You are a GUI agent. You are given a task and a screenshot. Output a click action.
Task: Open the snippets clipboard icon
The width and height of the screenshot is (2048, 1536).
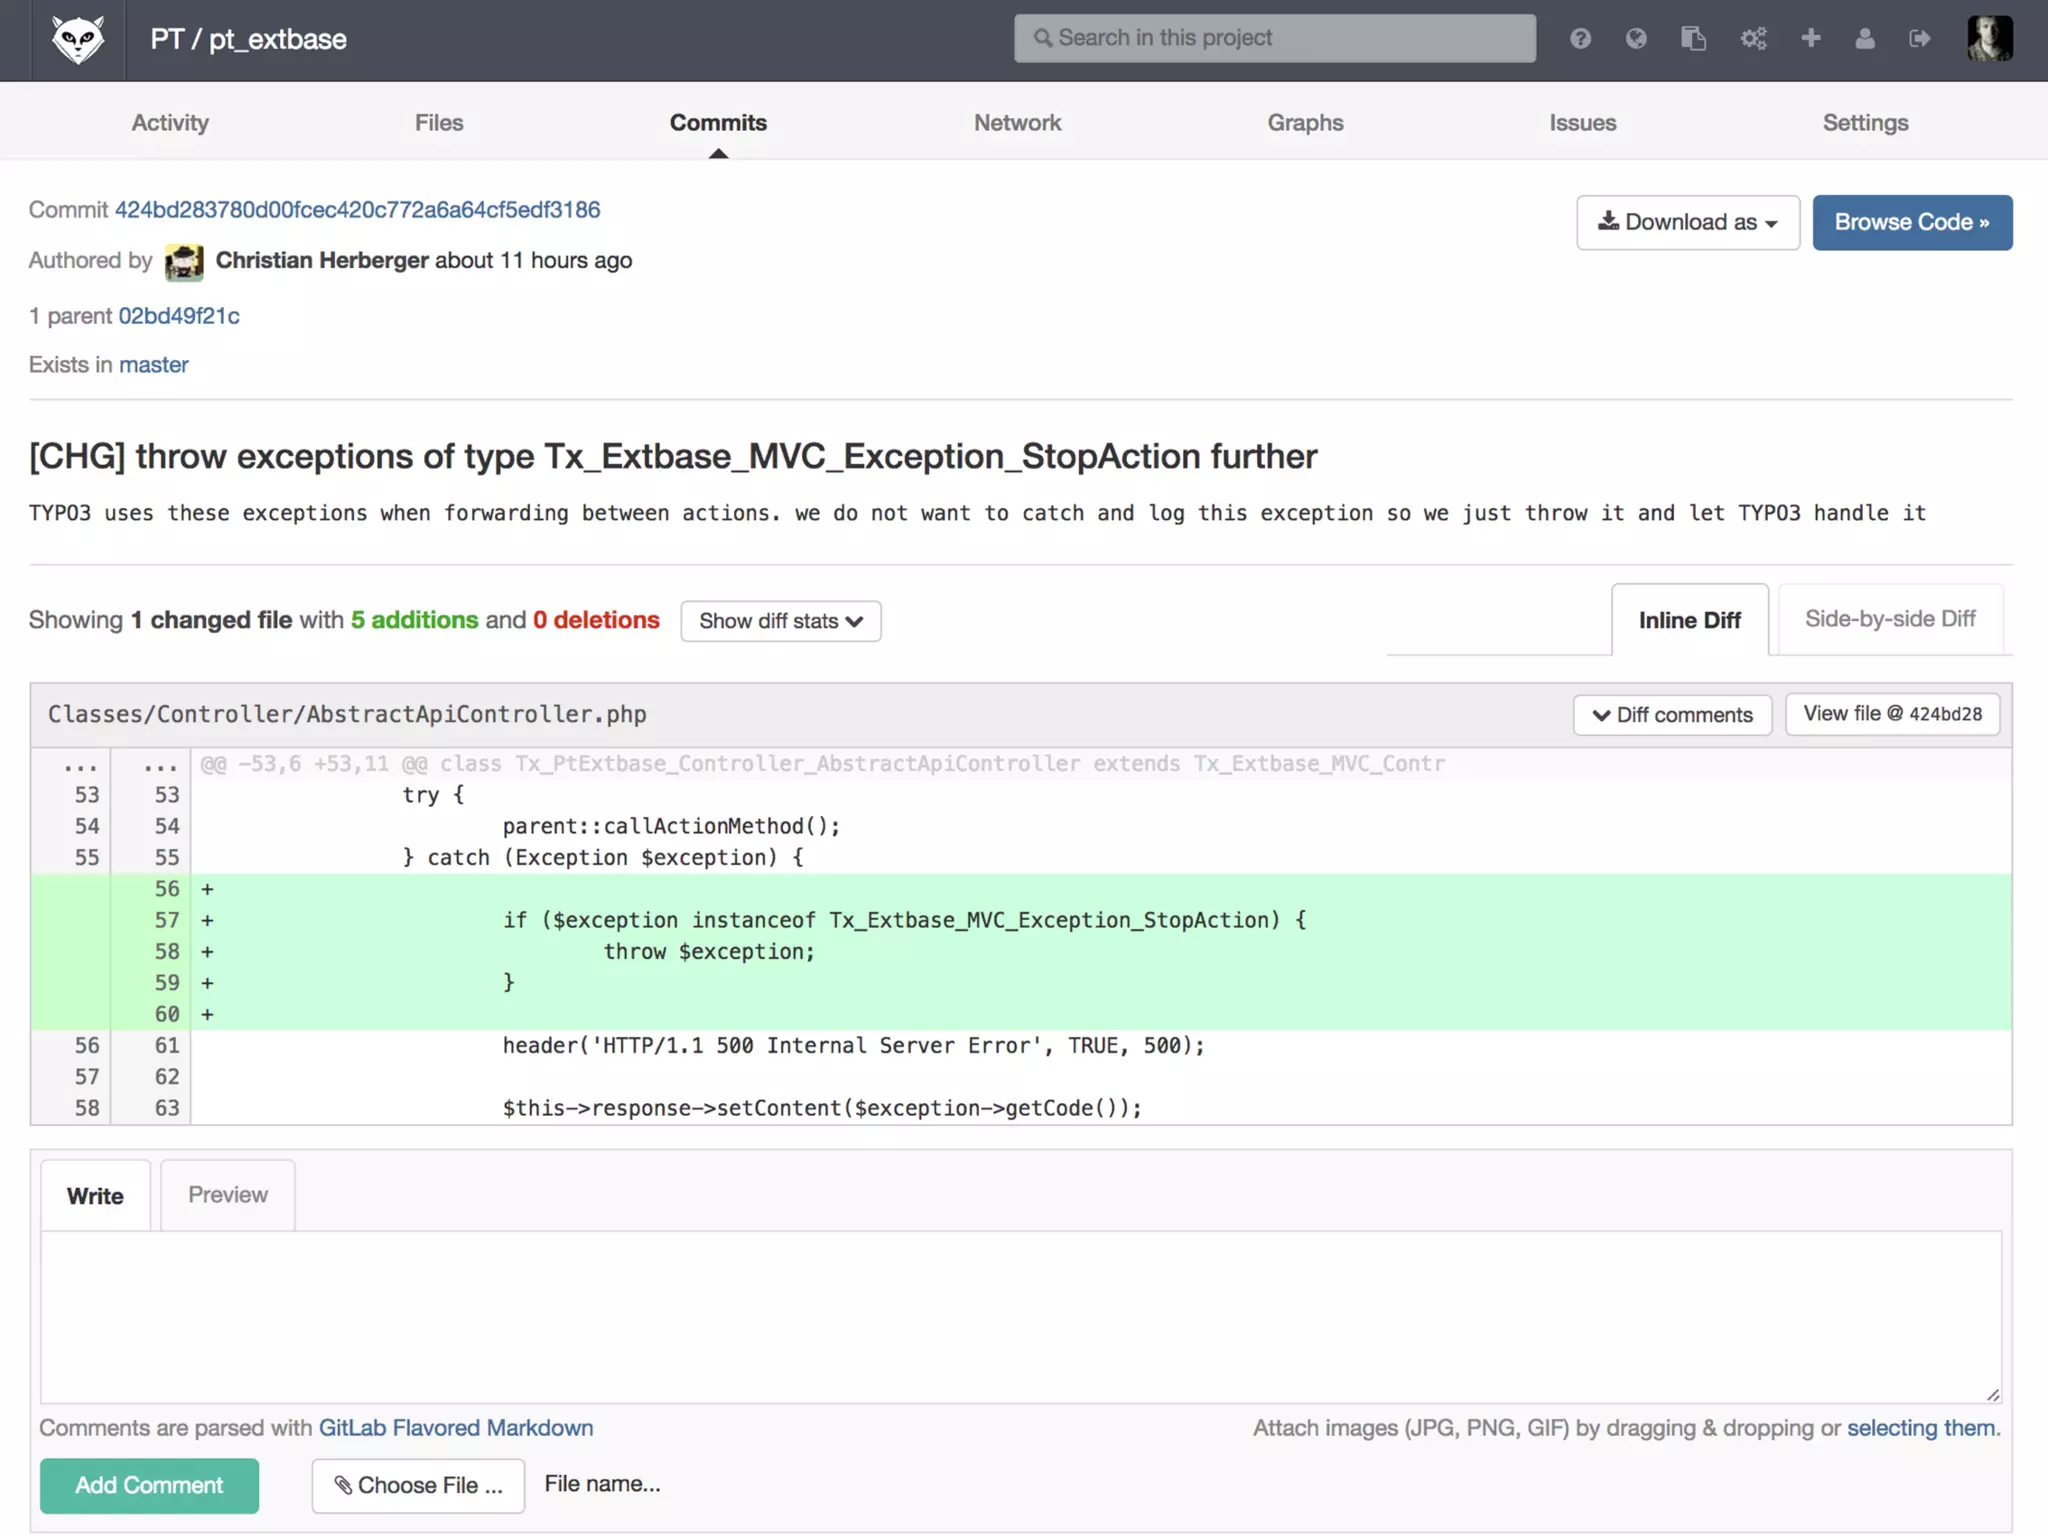(1693, 39)
